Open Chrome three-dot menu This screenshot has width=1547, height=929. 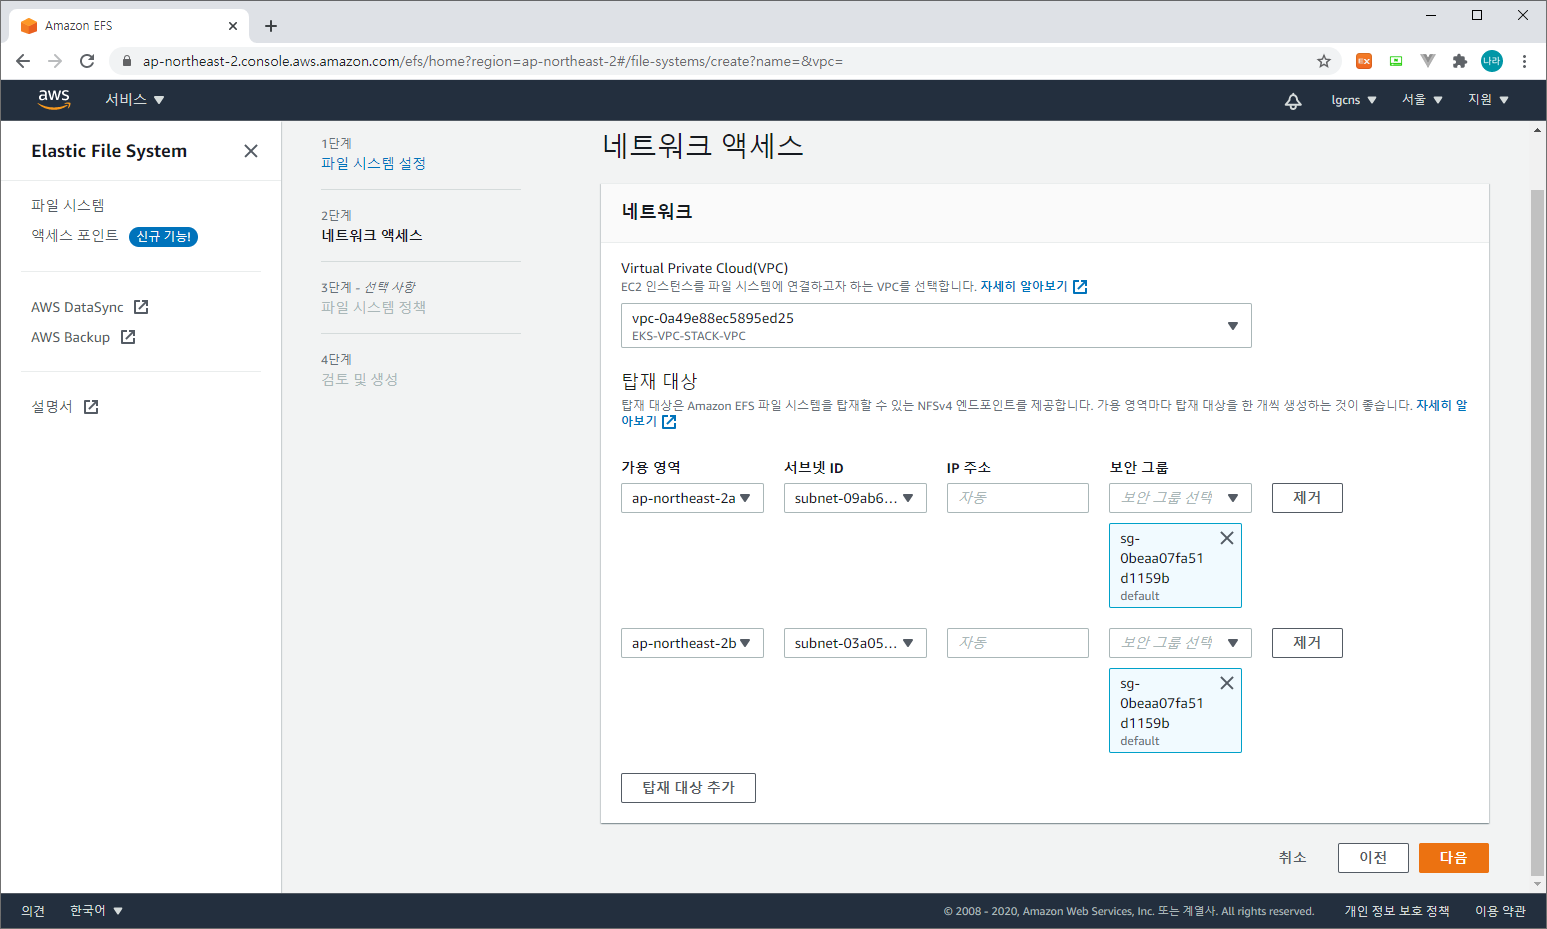pos(1524,61)
